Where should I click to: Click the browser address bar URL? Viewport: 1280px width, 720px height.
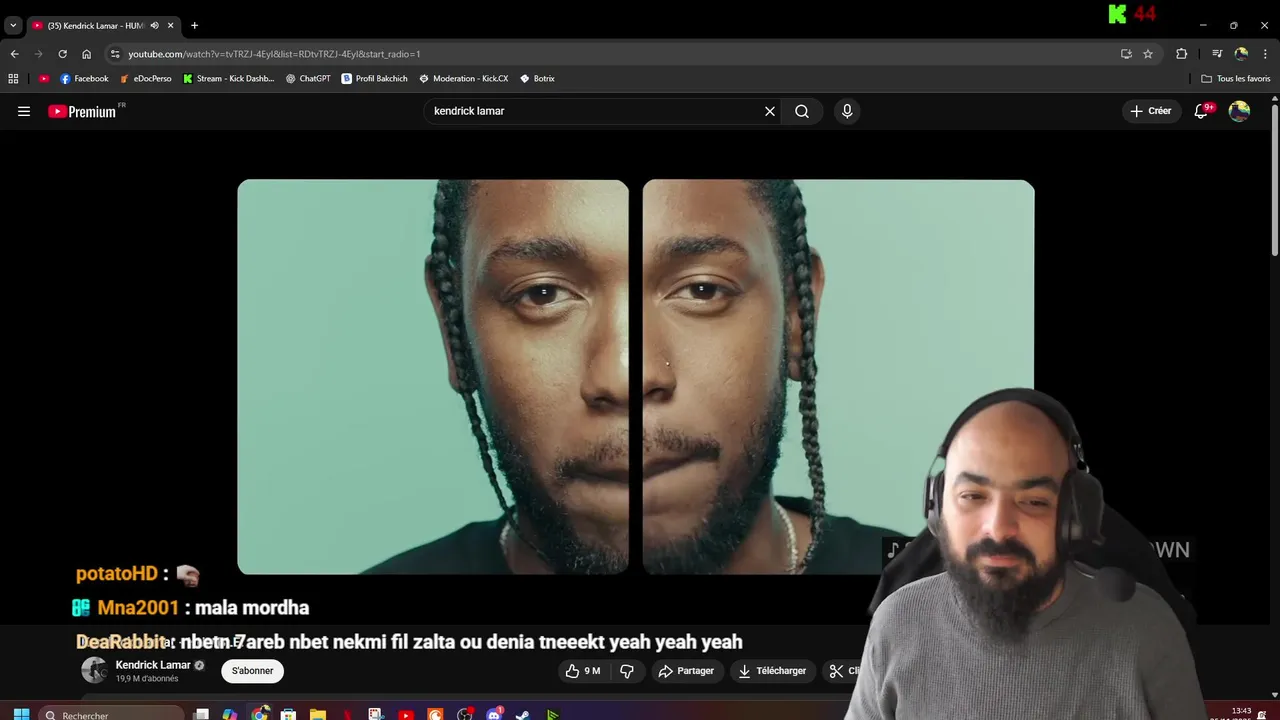pyautogui.click(x=274, y=54)
